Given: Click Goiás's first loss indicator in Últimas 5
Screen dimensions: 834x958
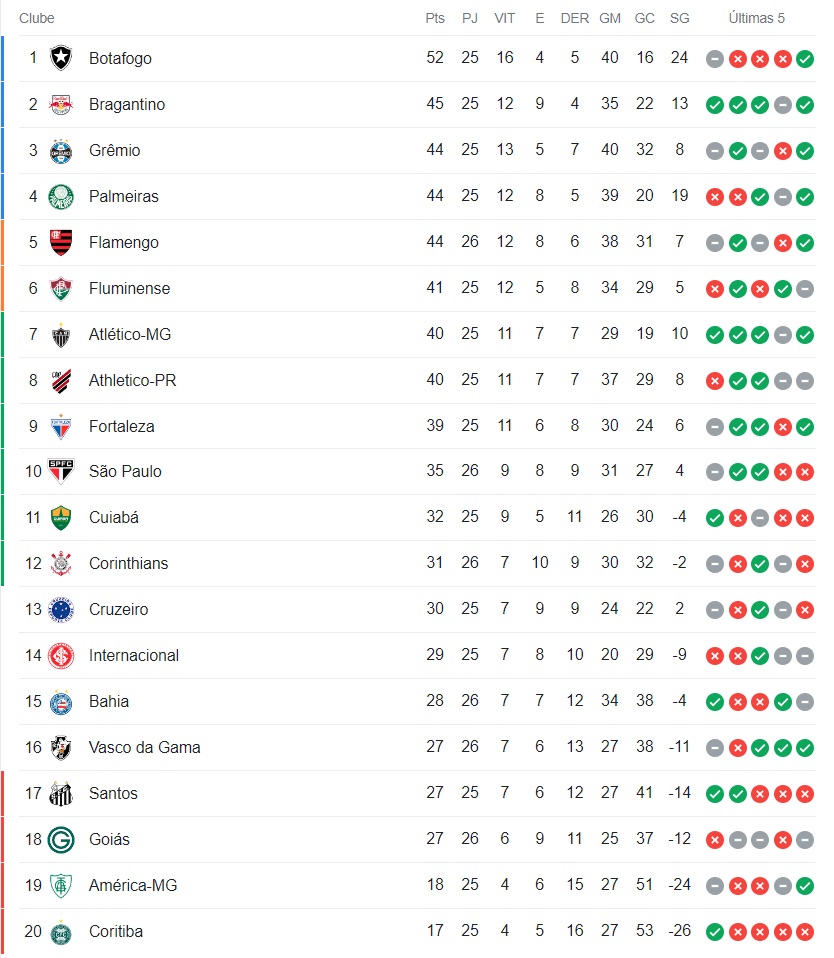Looking at the screenshot, I should click(714, 839).
